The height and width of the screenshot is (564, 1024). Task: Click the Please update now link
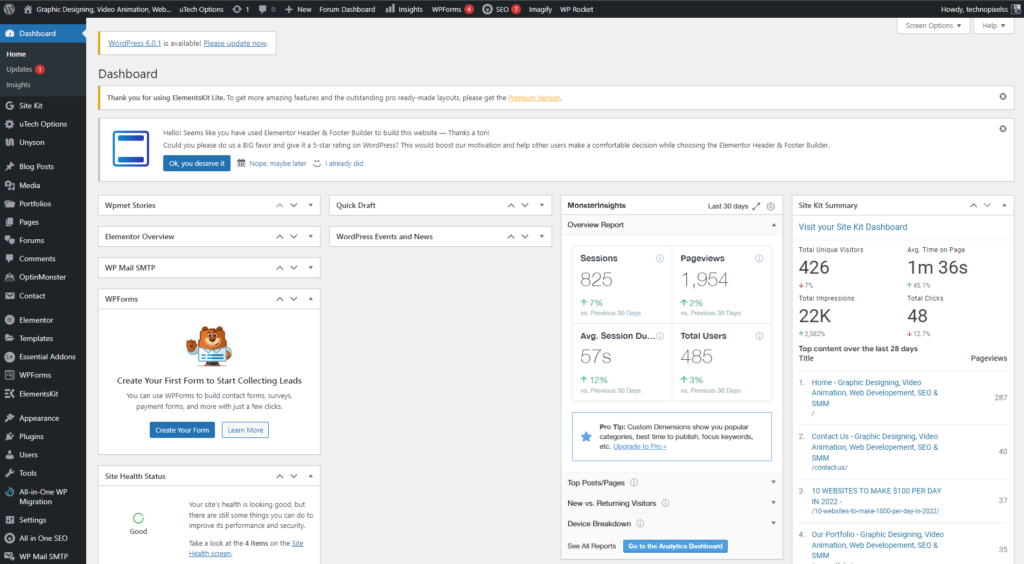click(x=235, y=43)
